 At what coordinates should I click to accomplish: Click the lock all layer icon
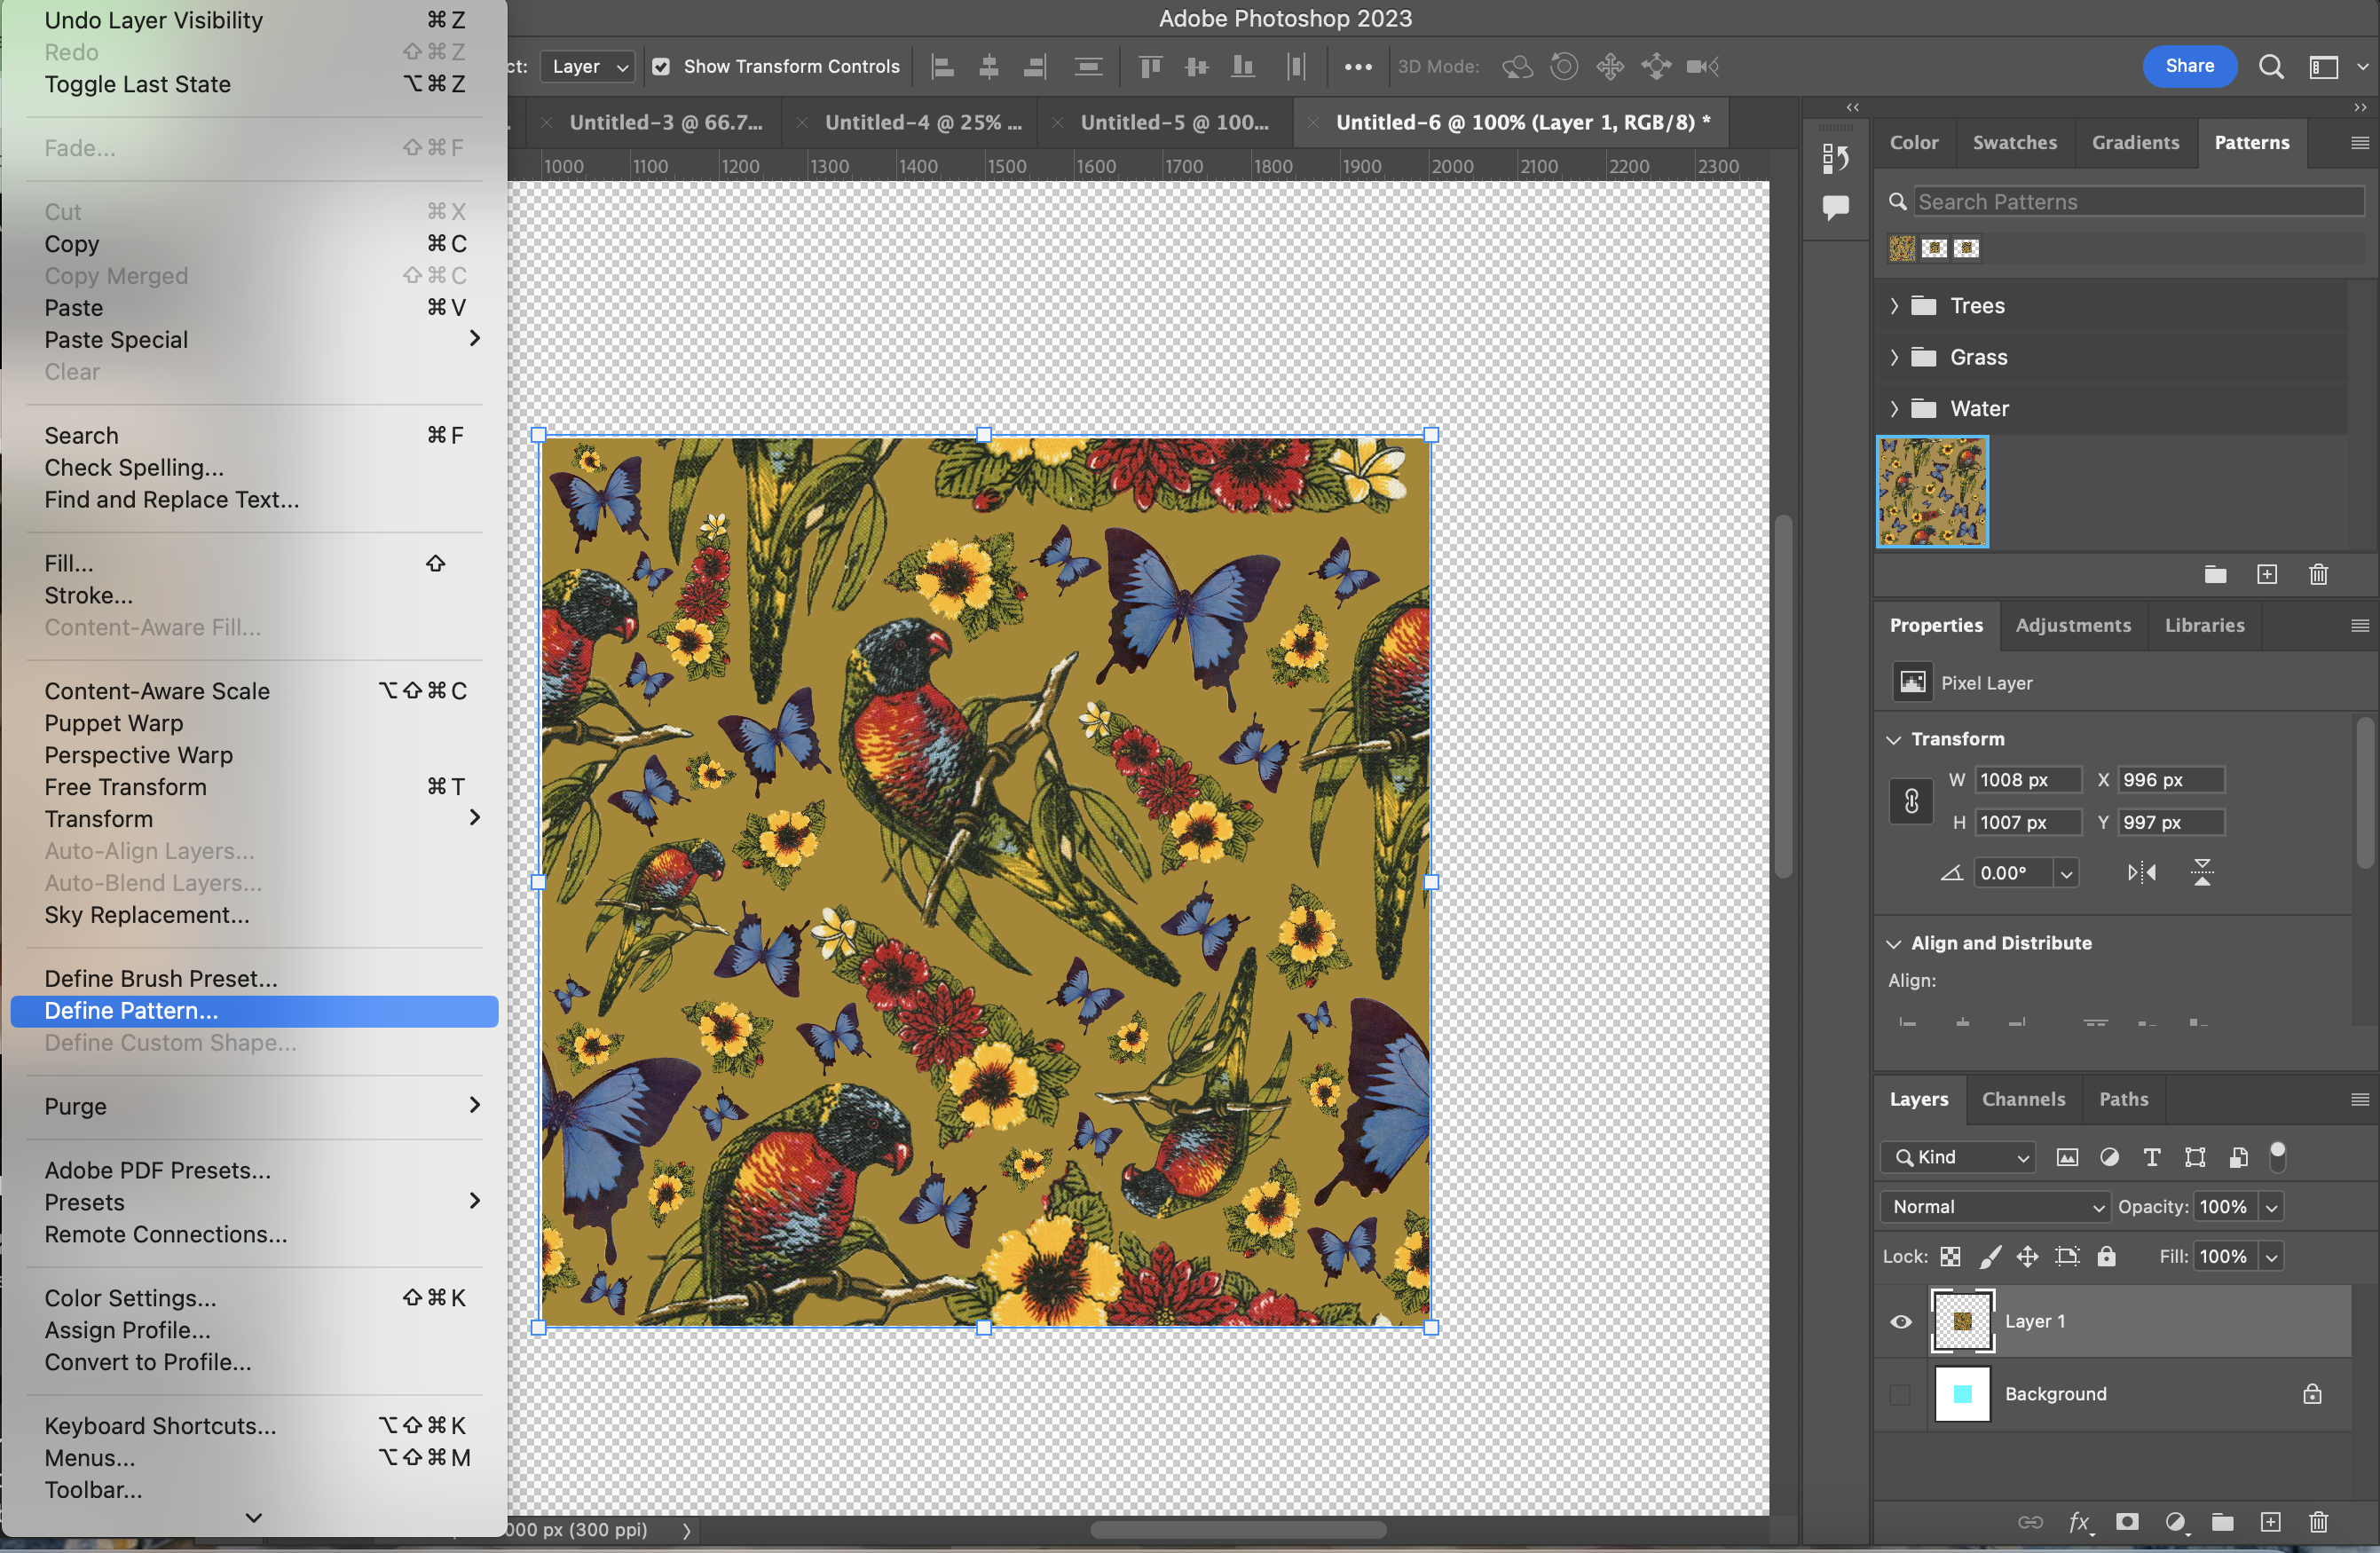[2107, 1256]
